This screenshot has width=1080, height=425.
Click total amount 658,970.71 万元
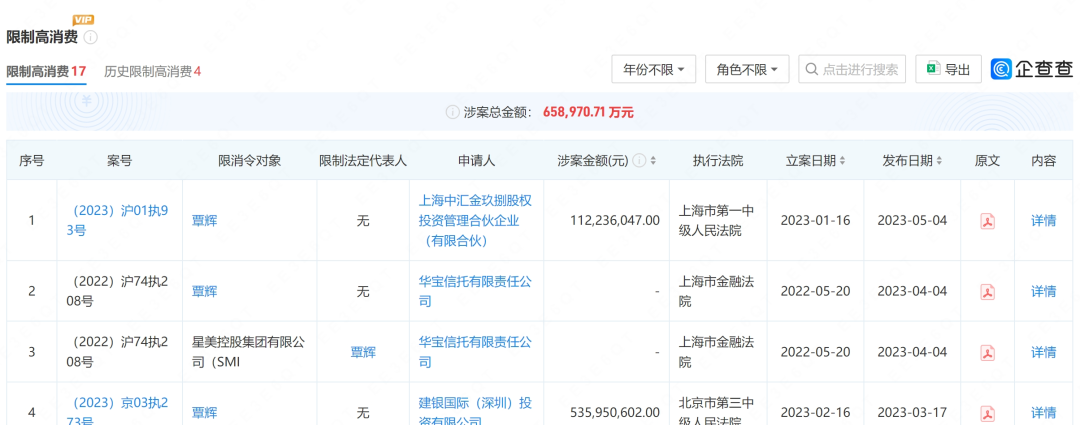point(588,112)
